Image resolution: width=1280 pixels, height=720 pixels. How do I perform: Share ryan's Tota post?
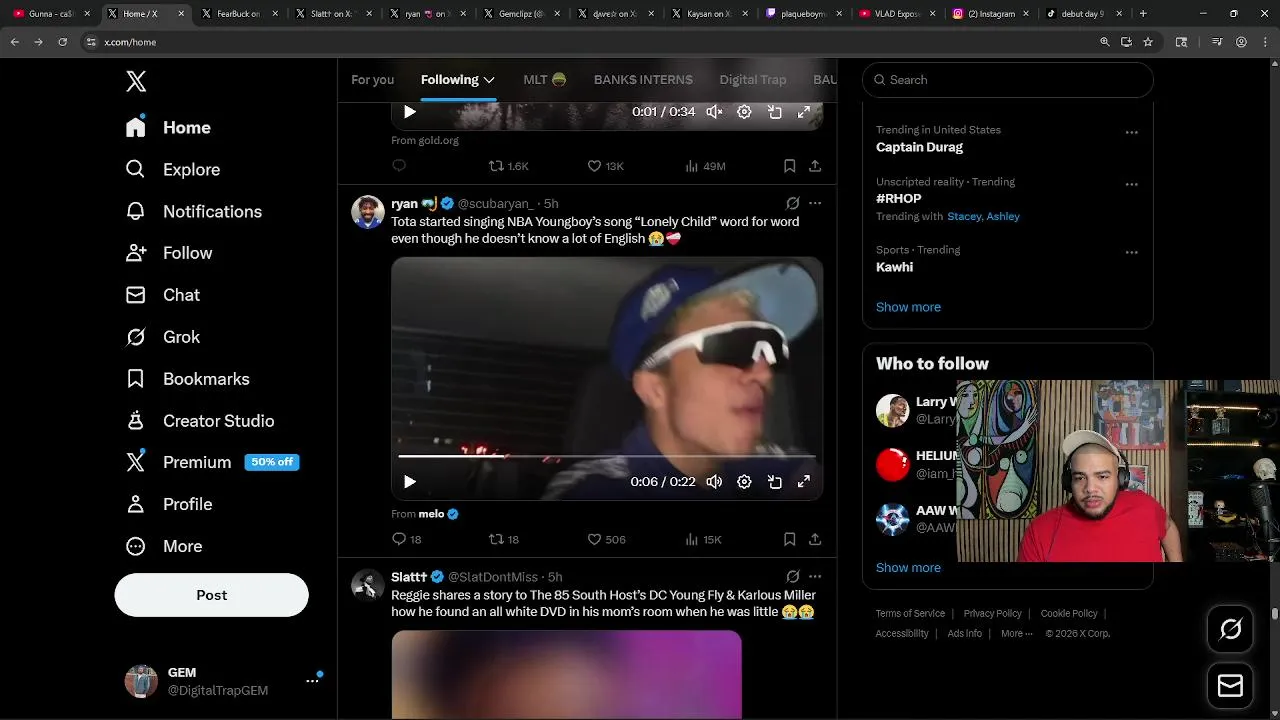point(815,539)
